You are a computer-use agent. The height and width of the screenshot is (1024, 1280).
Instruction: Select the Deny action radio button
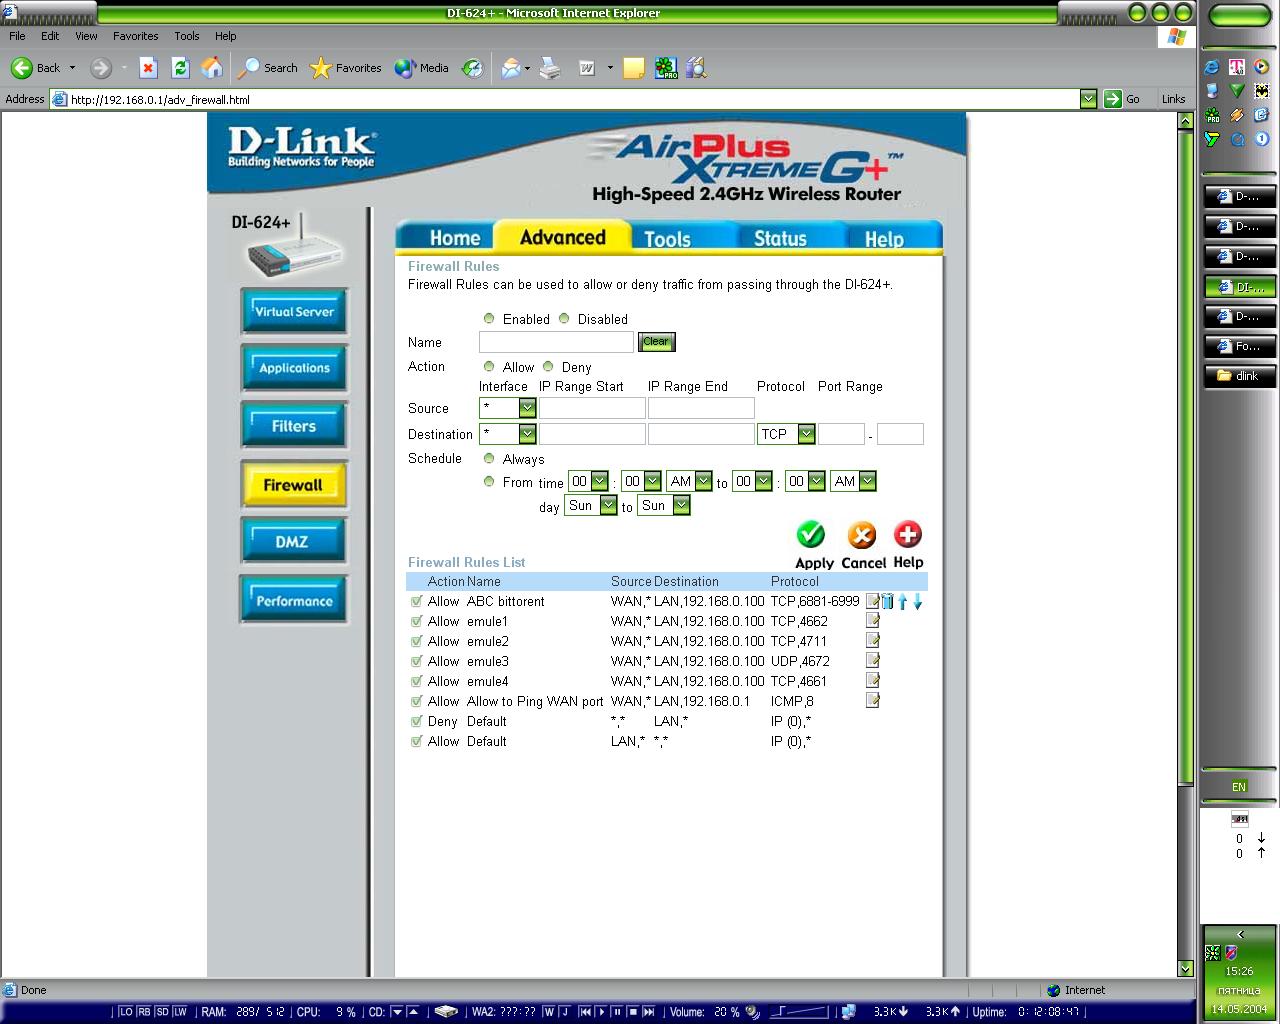548,367
